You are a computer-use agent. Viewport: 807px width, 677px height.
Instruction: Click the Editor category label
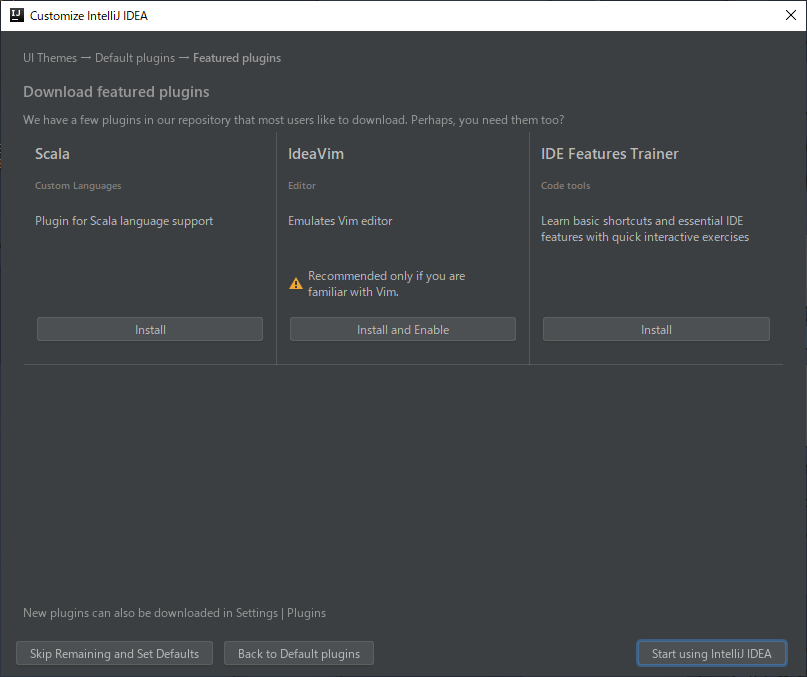(302, 185)
